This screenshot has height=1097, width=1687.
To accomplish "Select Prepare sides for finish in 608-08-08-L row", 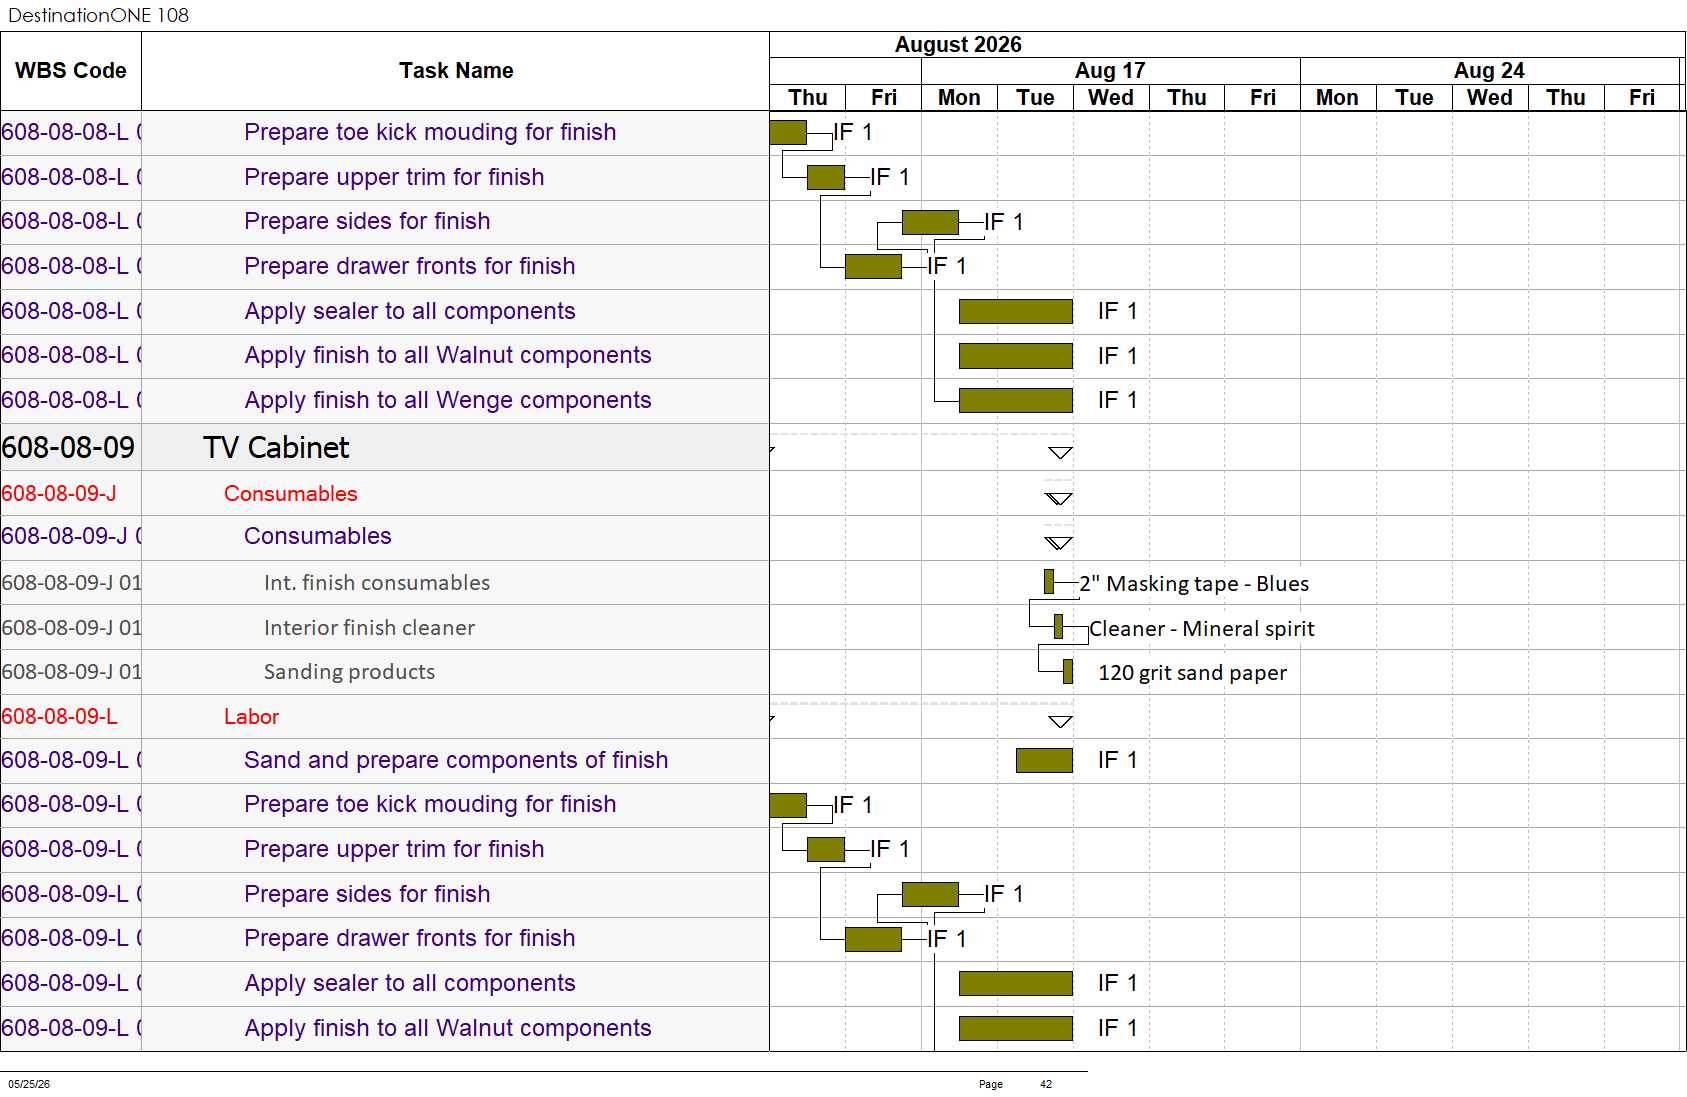I will (x=367, y=221).
